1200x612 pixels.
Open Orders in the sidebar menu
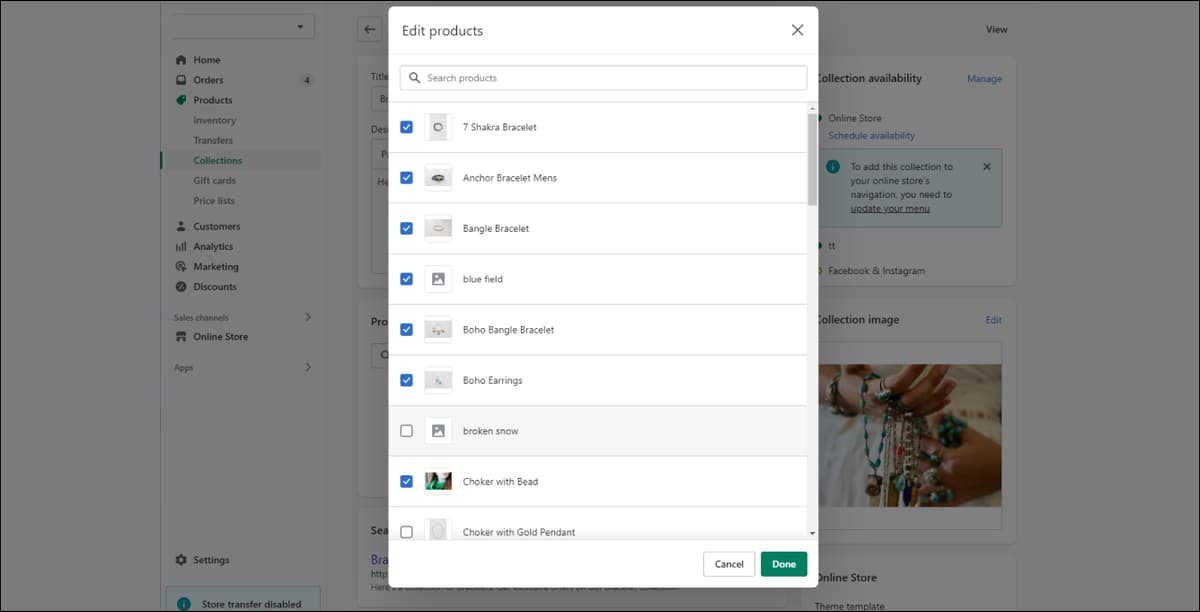click(x=208, y=80)
